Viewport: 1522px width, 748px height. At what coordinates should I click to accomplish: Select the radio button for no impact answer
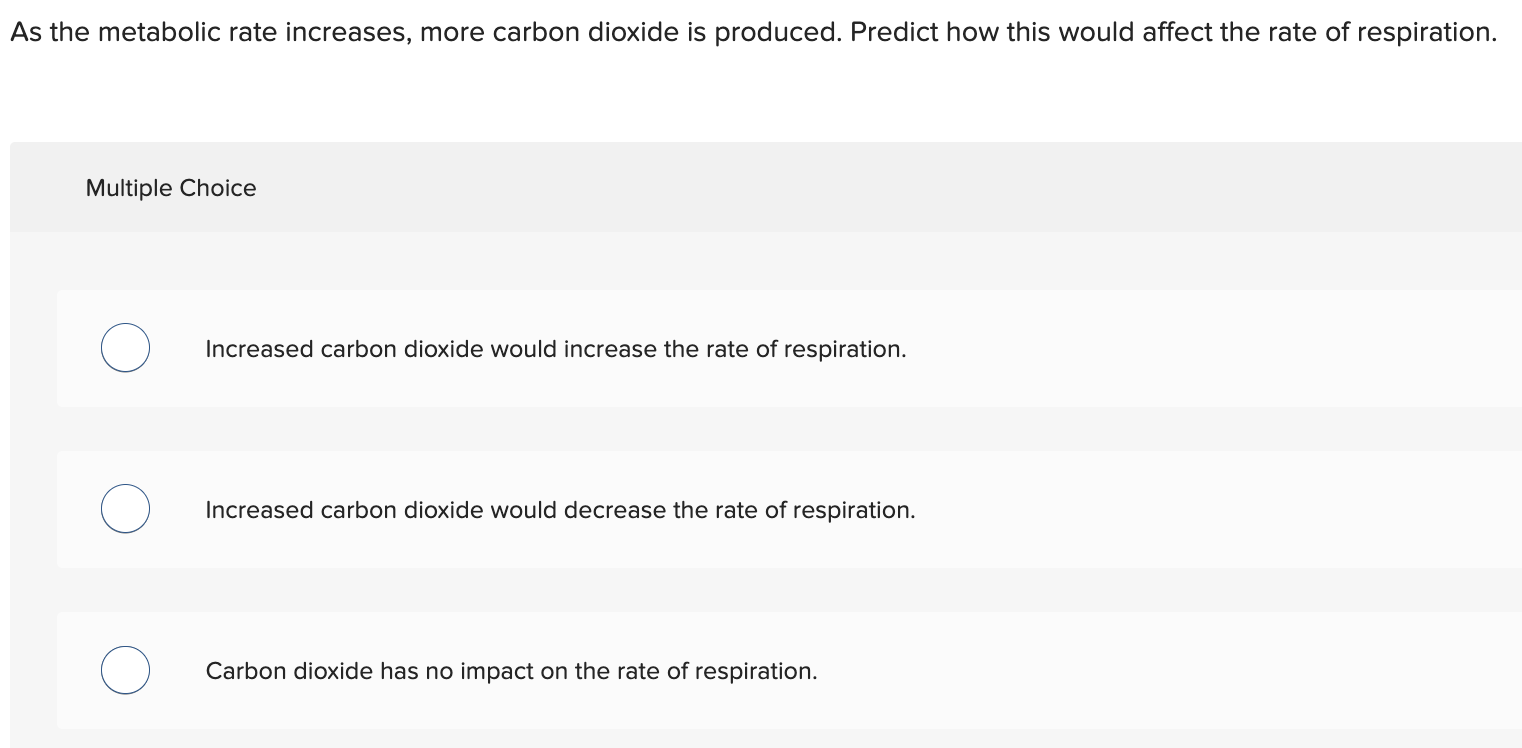point(124,670)
